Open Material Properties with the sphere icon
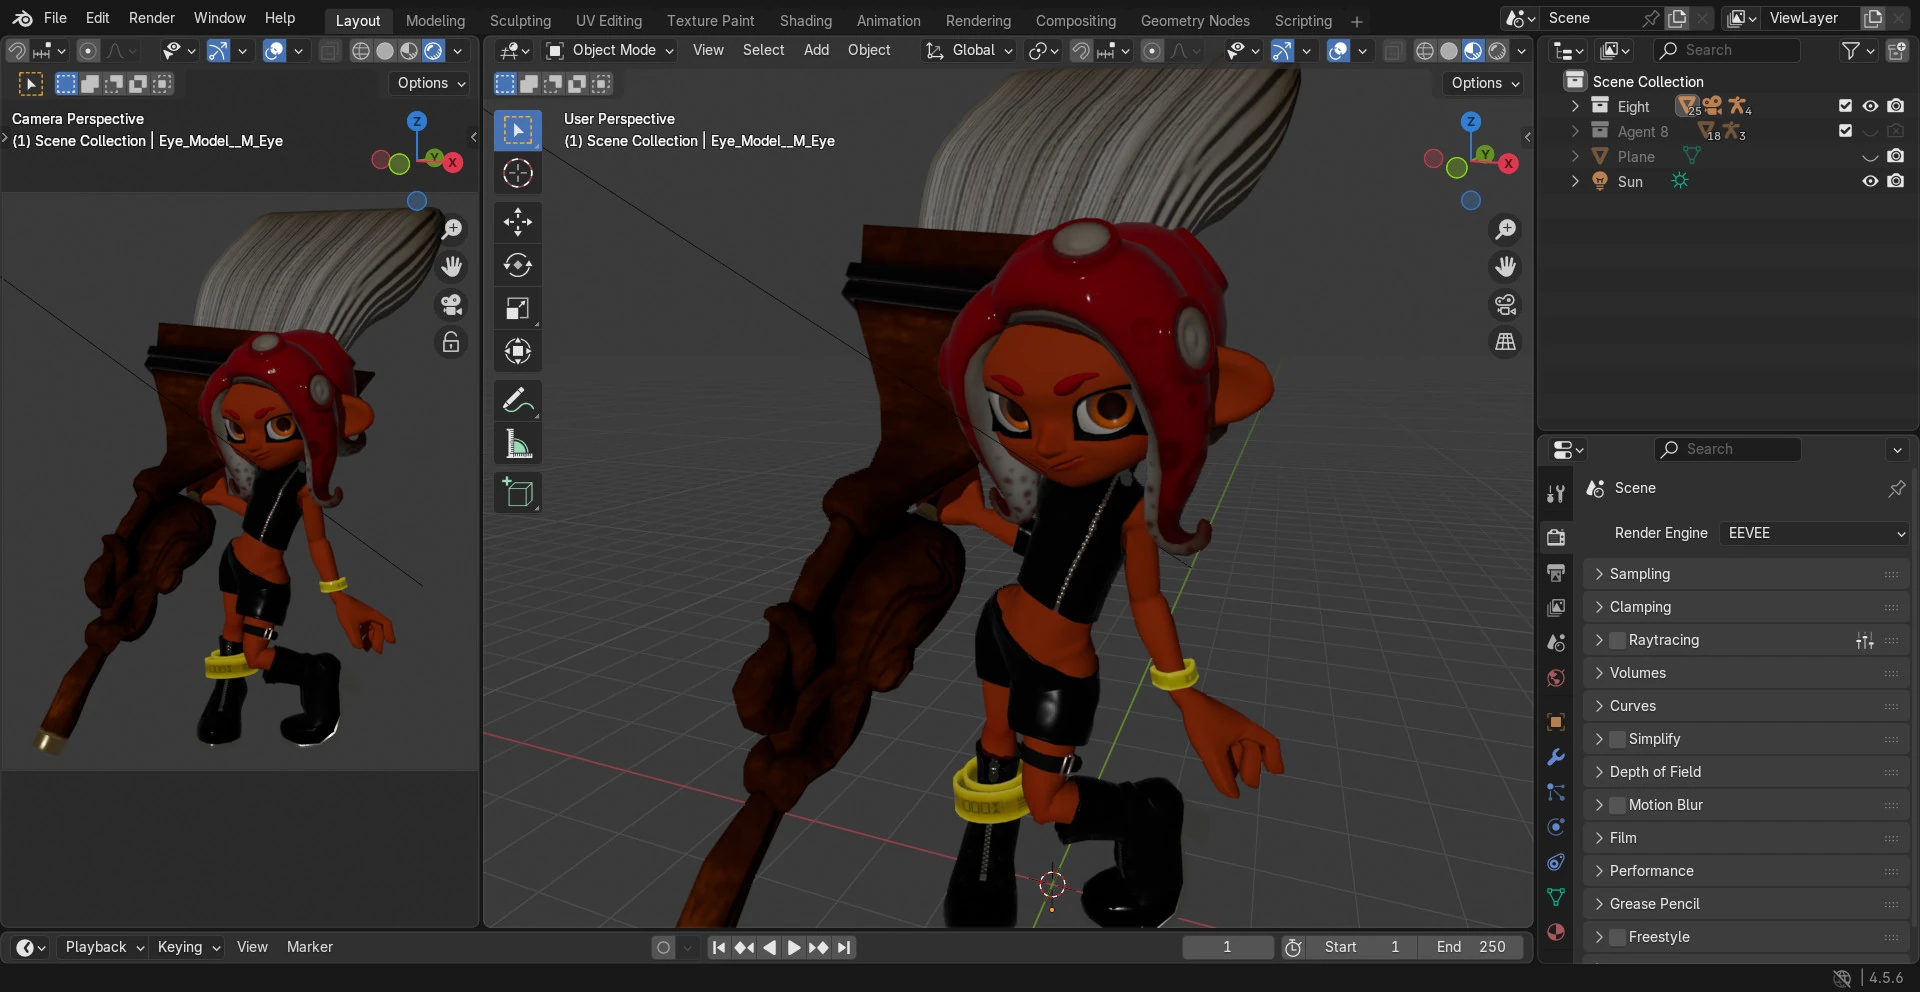1920x992 pixels. (1555, 932)
